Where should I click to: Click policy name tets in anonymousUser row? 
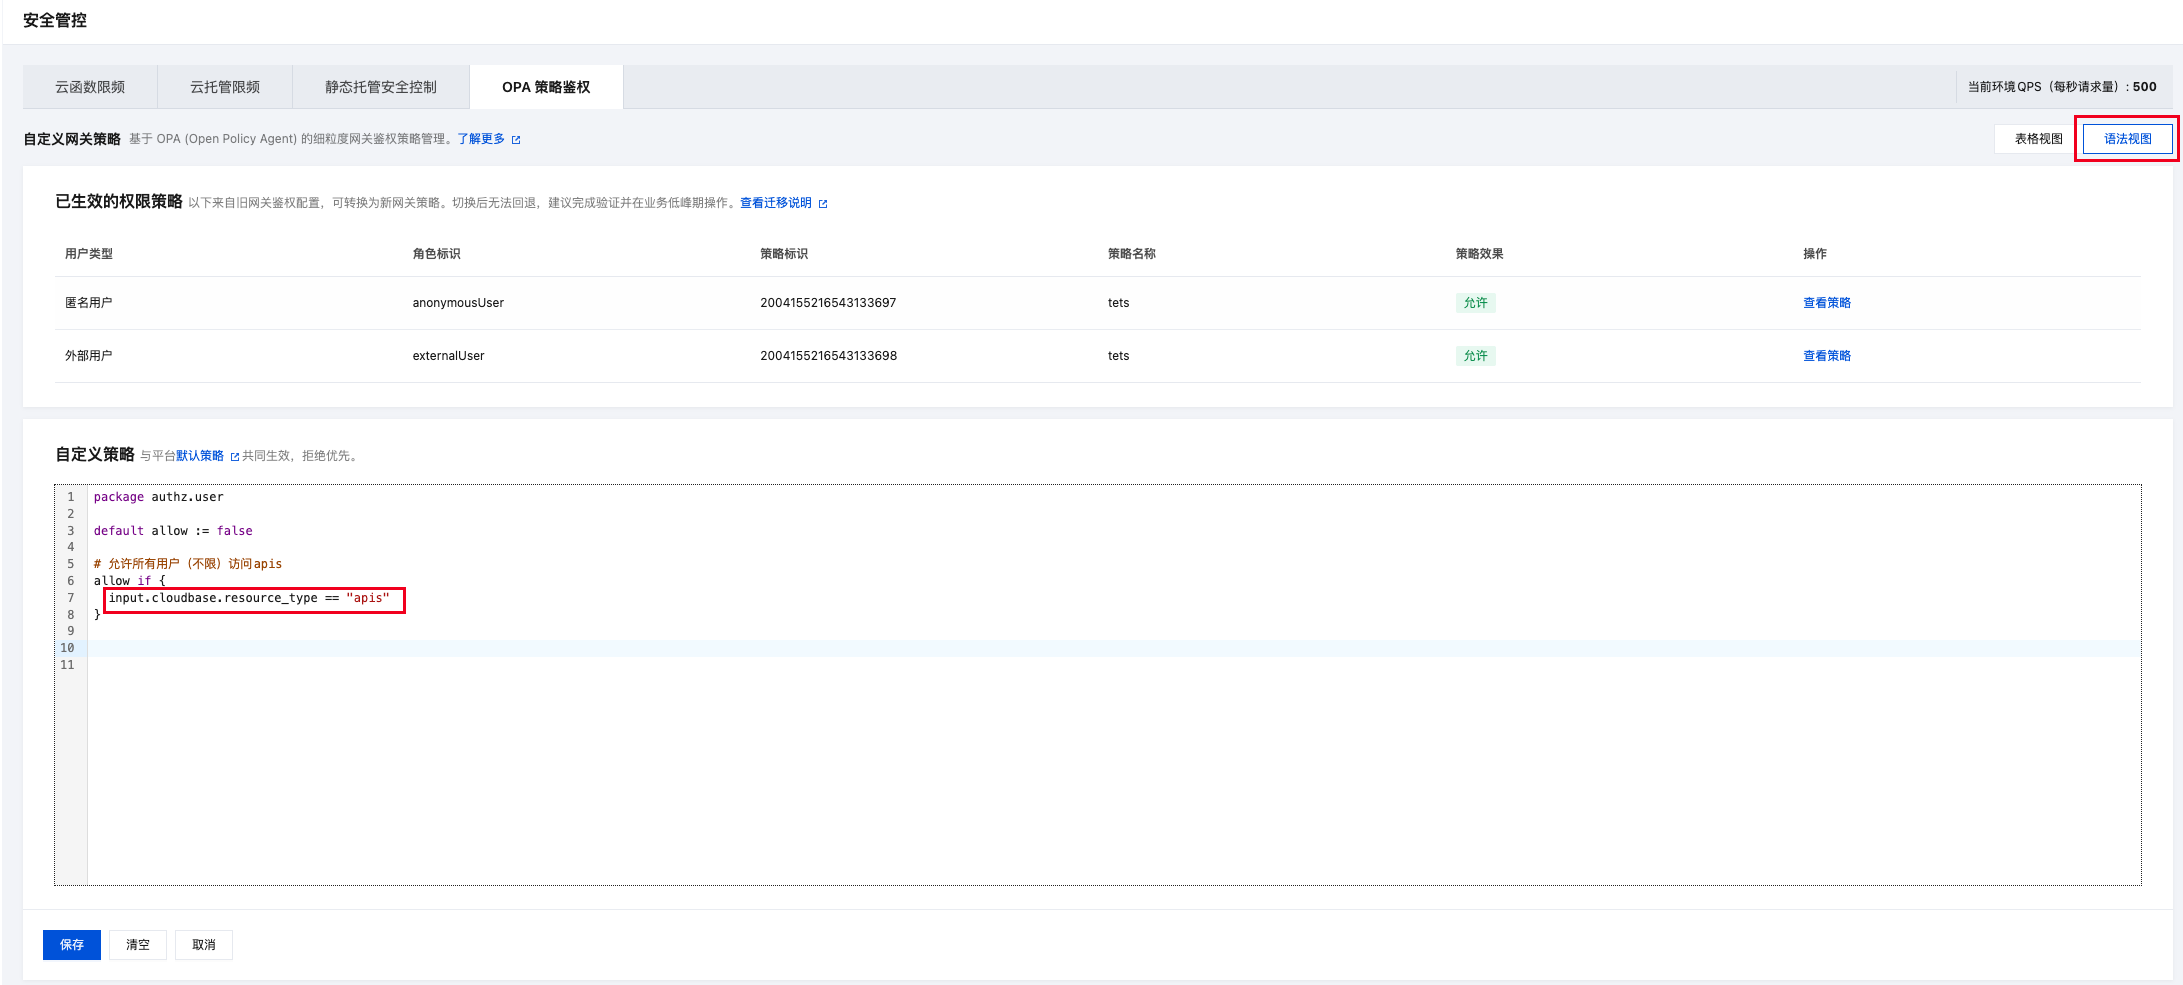pyautogui.click(x=1118, y=303)
